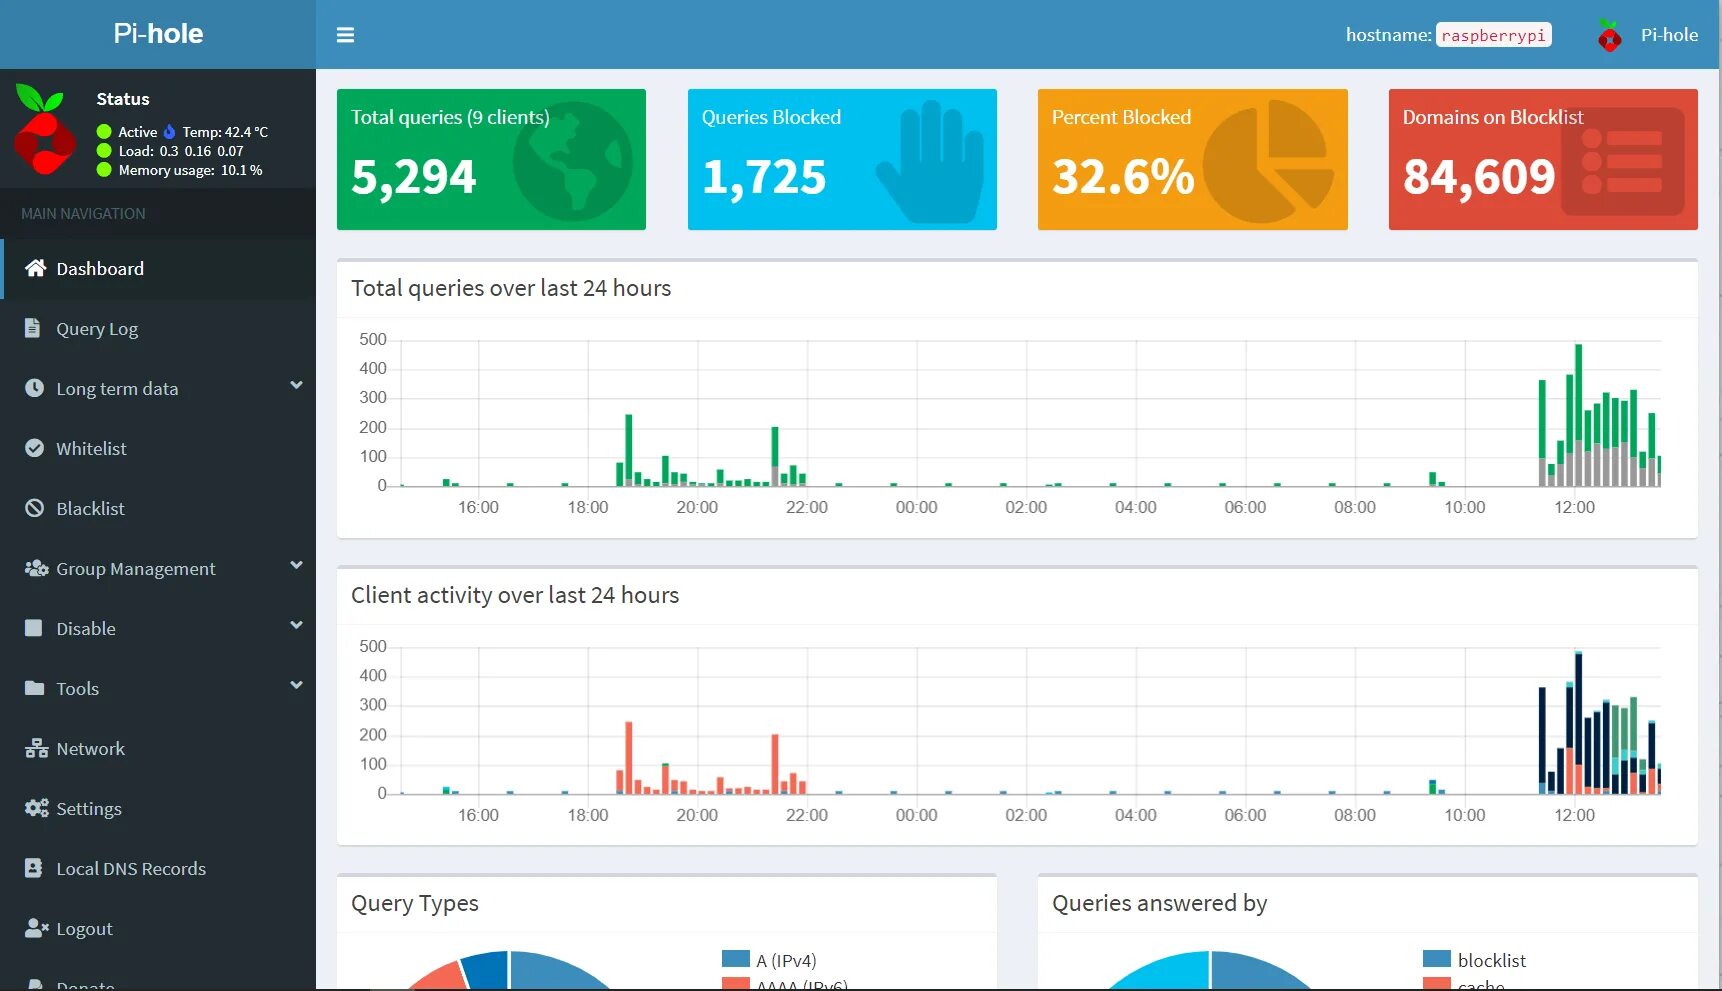Click 'Client activity over last 24 hours' heading
Screen dimensions: 1722x991
tap(515, 595)
